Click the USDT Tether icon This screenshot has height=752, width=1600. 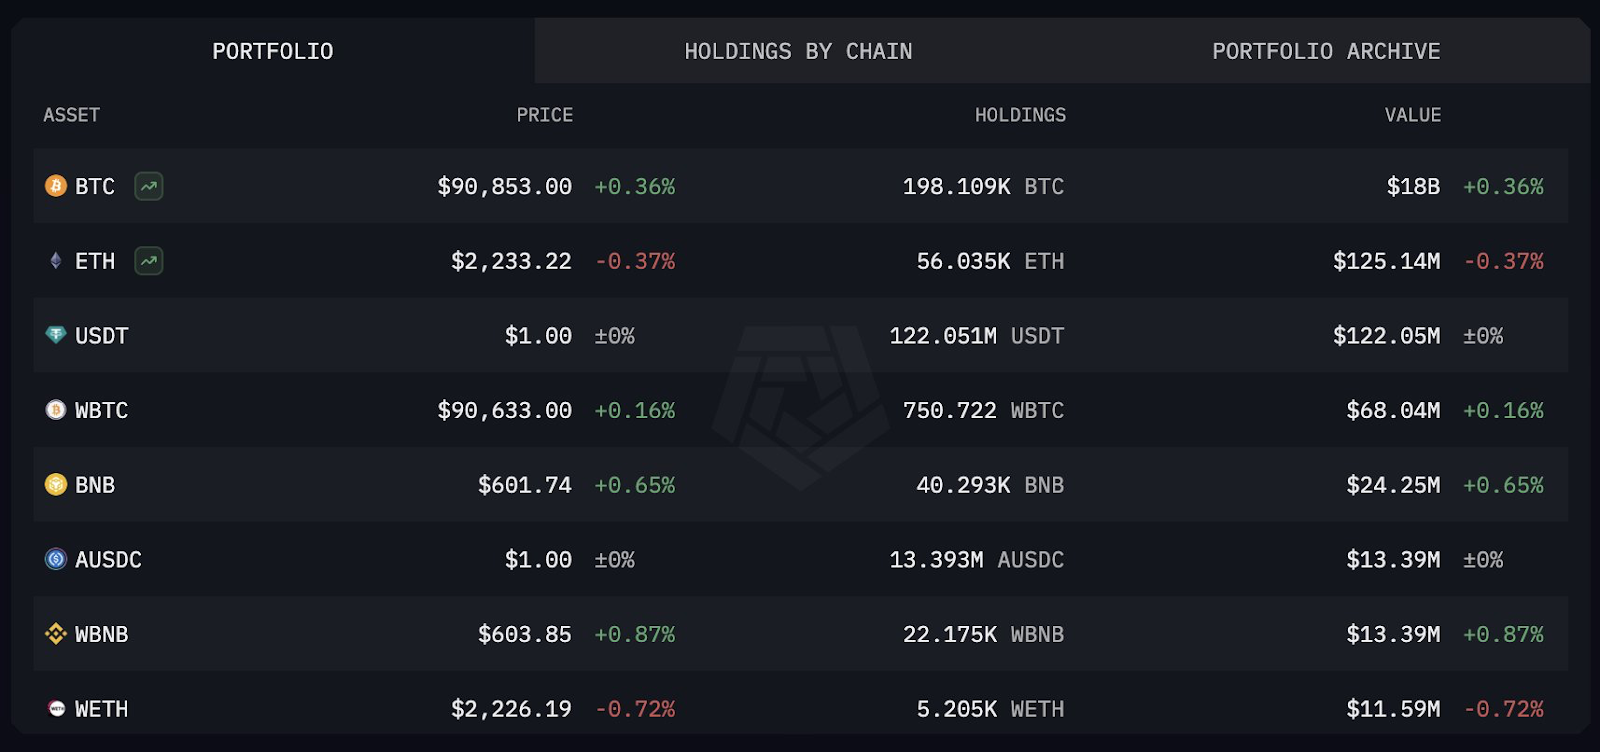pyautogui.click(x=56, y=335)
